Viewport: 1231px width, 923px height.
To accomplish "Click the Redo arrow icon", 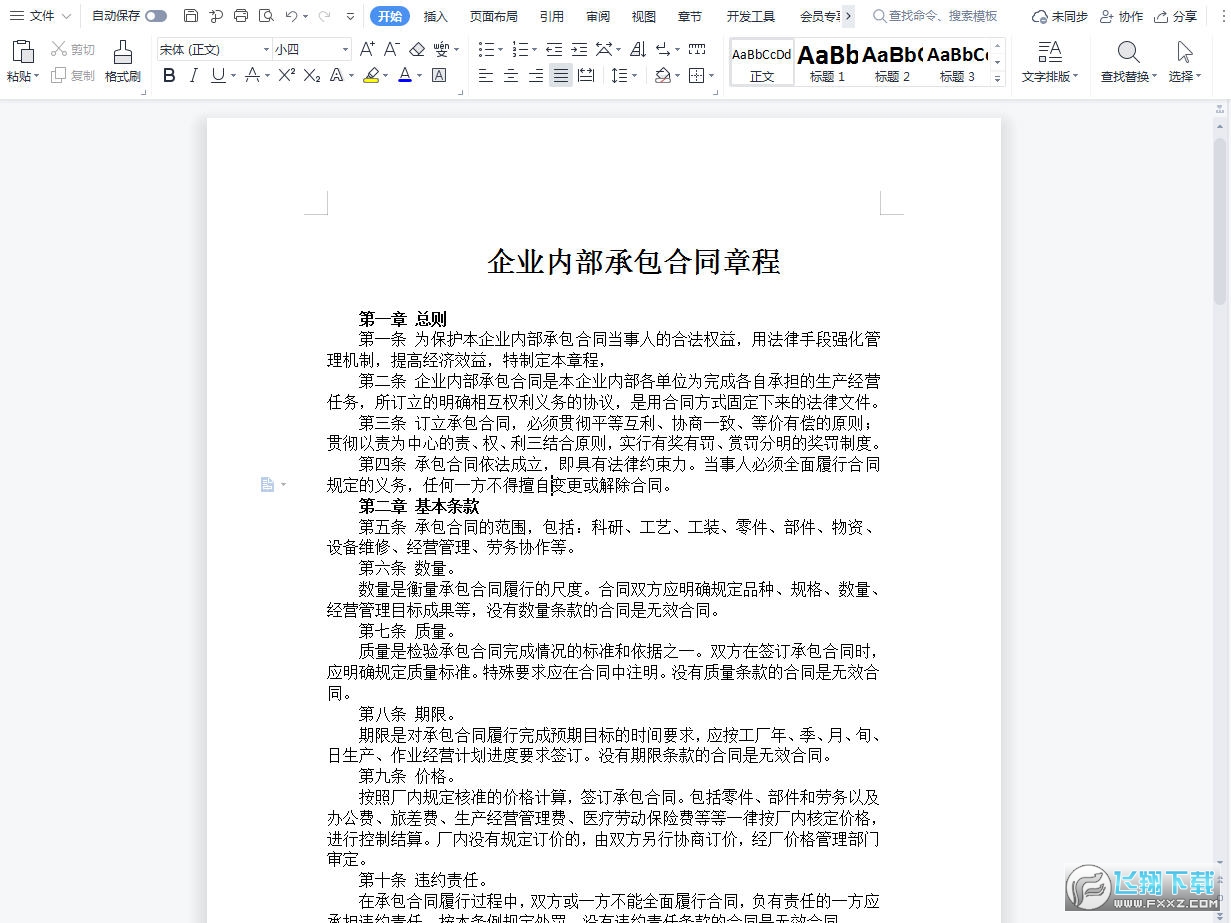I will tap(324, 16).
